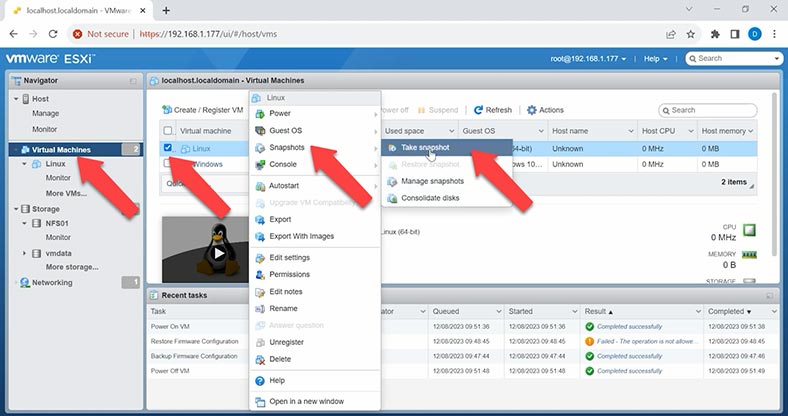Click the share page icon in address bar
Screen dimensions: 788x416
[670, 34]
